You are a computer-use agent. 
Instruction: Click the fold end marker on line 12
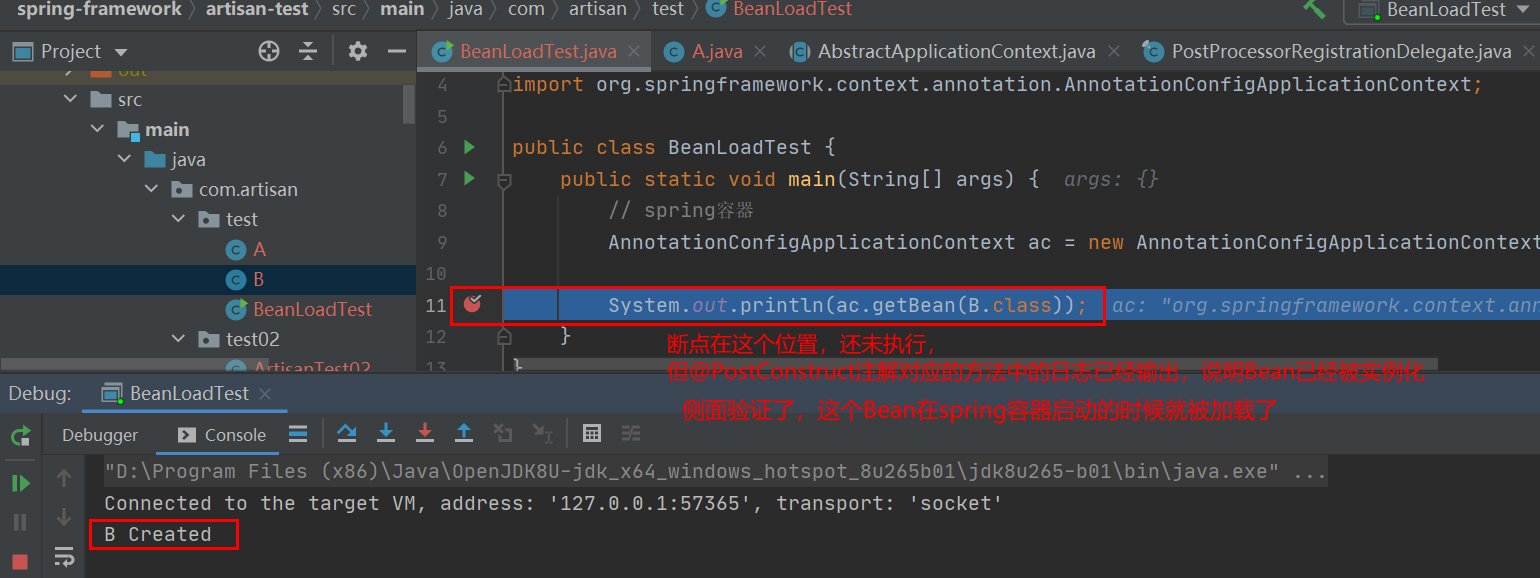pos(504,335)
